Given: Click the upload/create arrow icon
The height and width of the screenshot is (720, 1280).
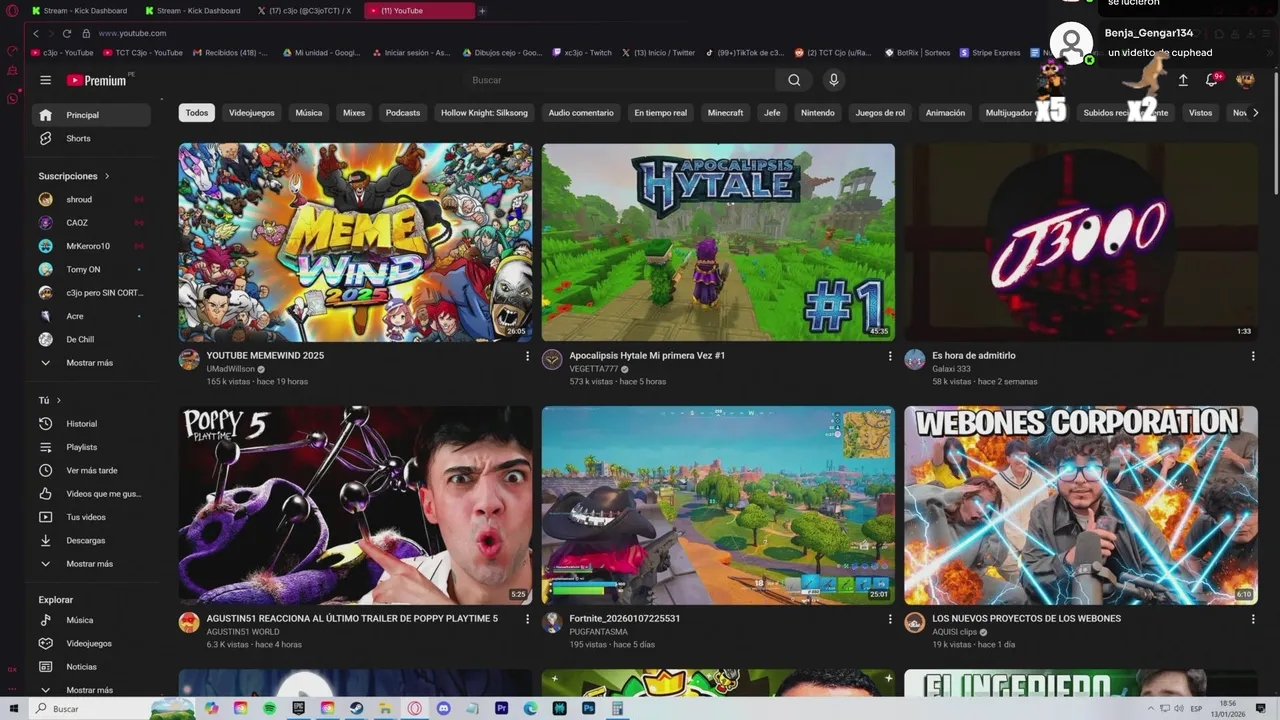Looking at the screenshot, I should pyautogui.click(x=1183, y=80).
